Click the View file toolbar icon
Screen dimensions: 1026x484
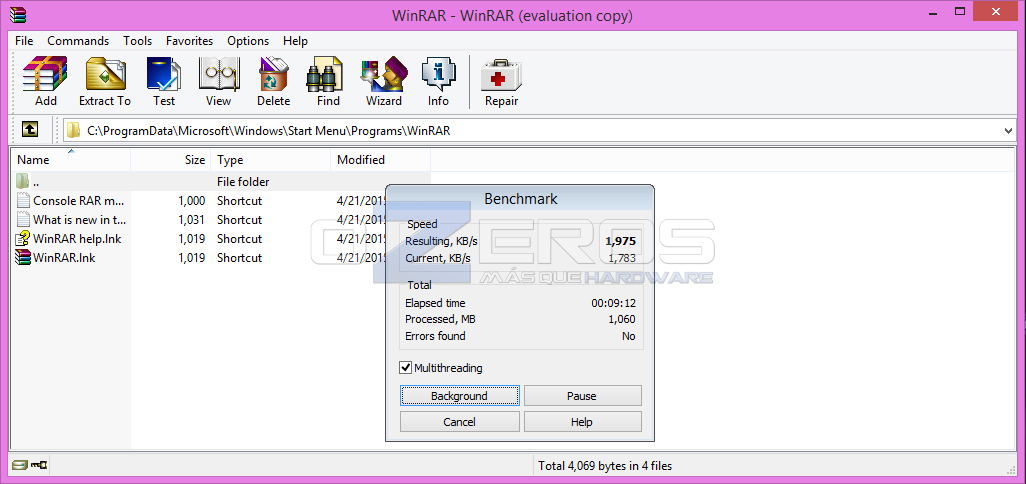pos(219,74)
